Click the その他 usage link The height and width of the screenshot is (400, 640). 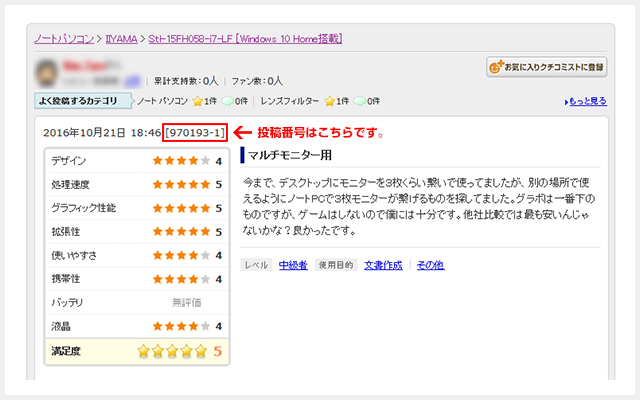430,265
